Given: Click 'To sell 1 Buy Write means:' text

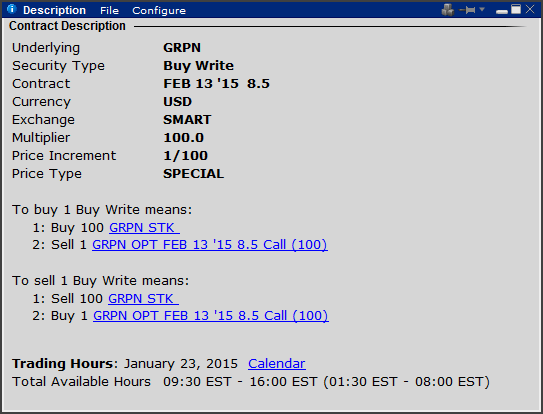Looking at the screenshot, I should (100, 281).
